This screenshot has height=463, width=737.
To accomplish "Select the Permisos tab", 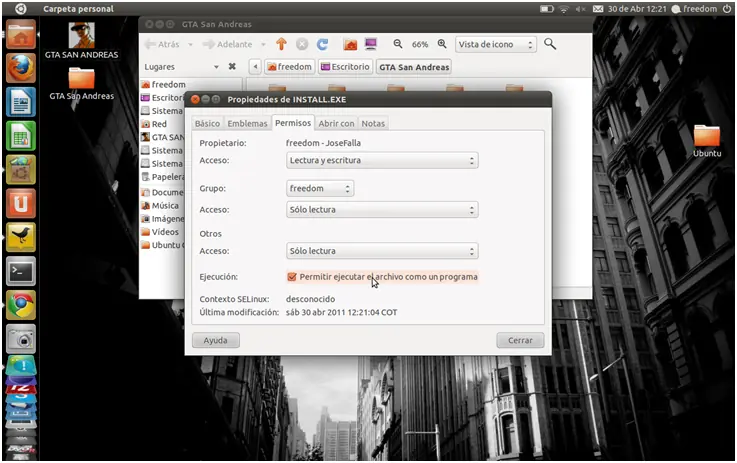I will [293, 123].
